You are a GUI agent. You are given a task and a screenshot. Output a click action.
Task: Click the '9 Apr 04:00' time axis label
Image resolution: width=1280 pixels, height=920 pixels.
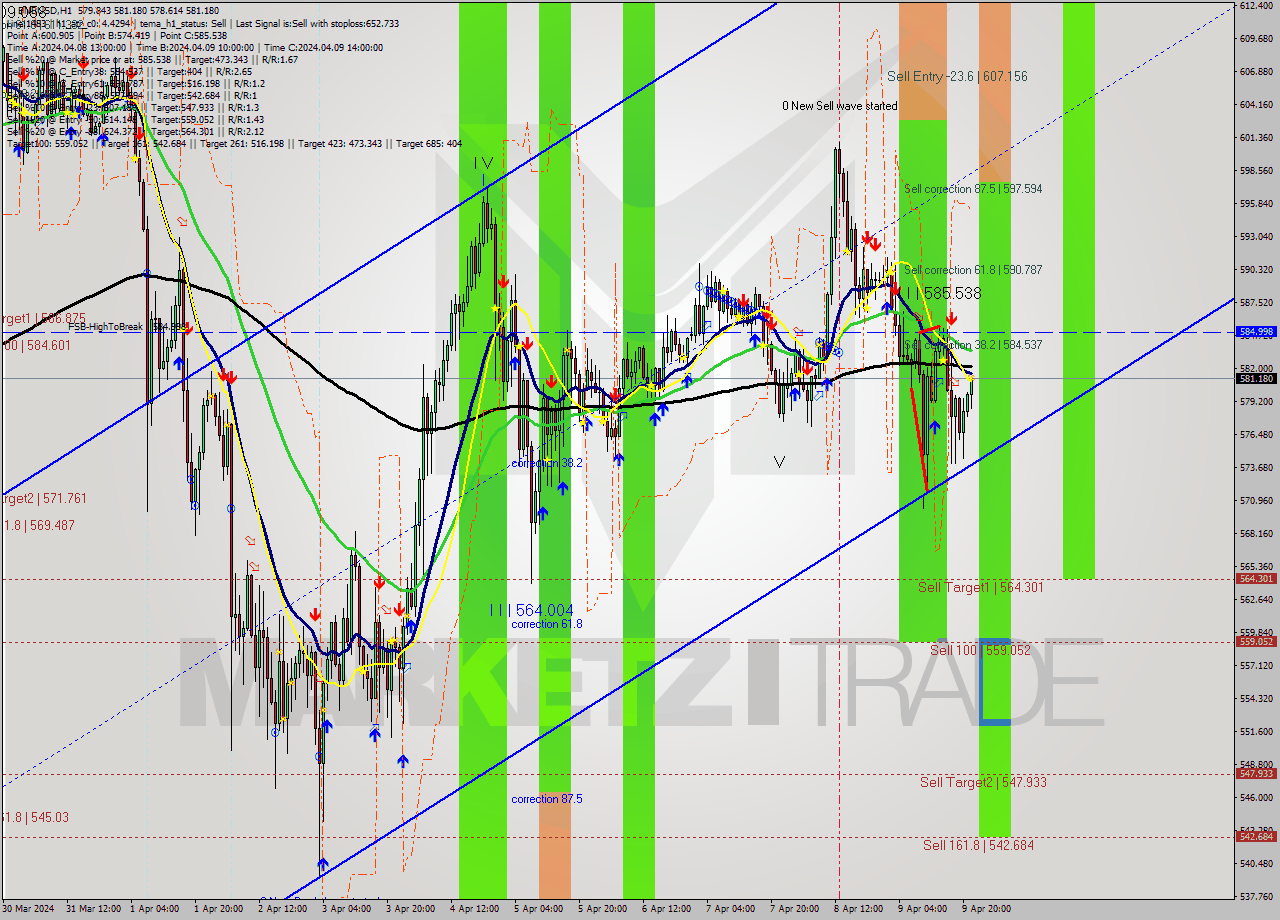(923, 909)
